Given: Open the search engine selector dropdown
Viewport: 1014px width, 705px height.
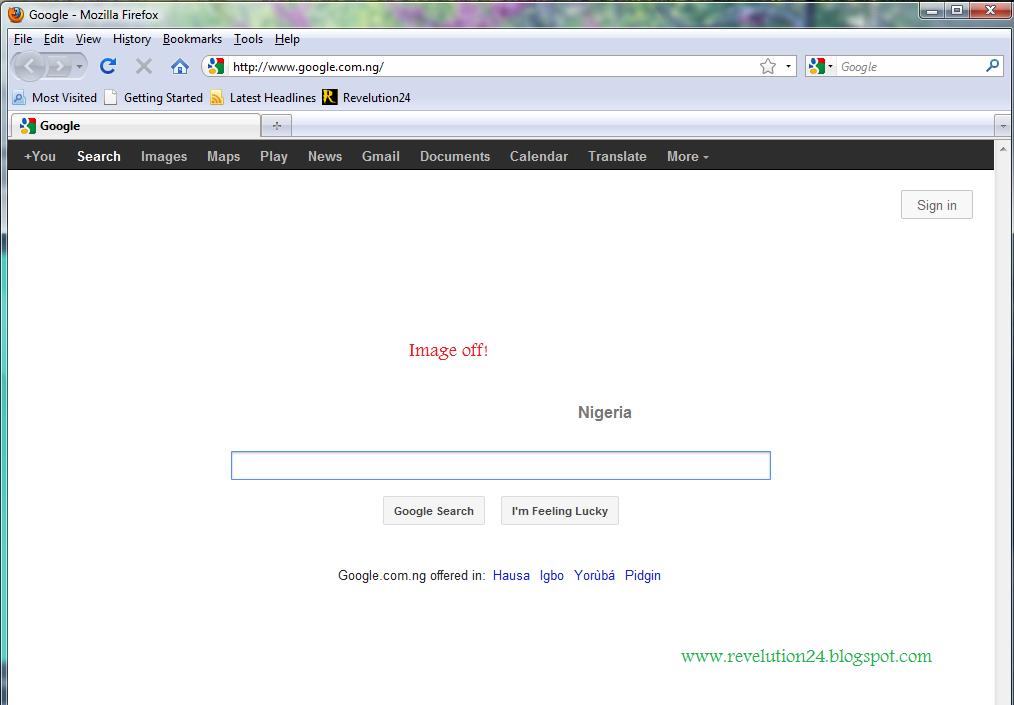Looking at the screenshot, I should [x=829, y=65].
